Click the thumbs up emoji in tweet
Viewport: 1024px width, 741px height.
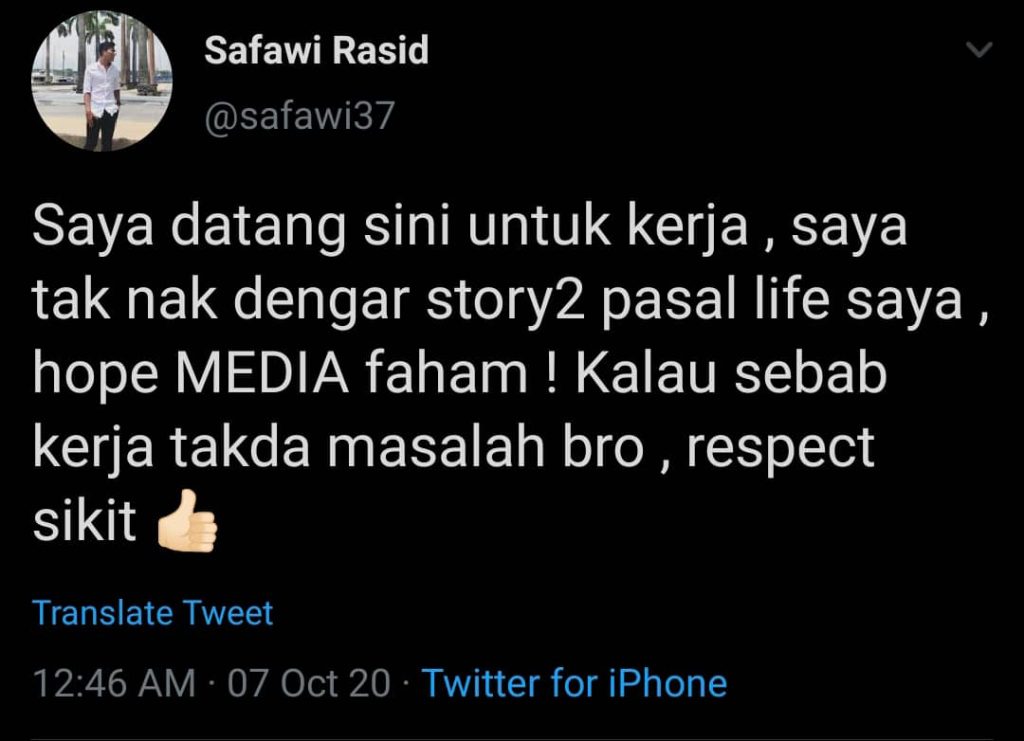(x=187, y=522)
